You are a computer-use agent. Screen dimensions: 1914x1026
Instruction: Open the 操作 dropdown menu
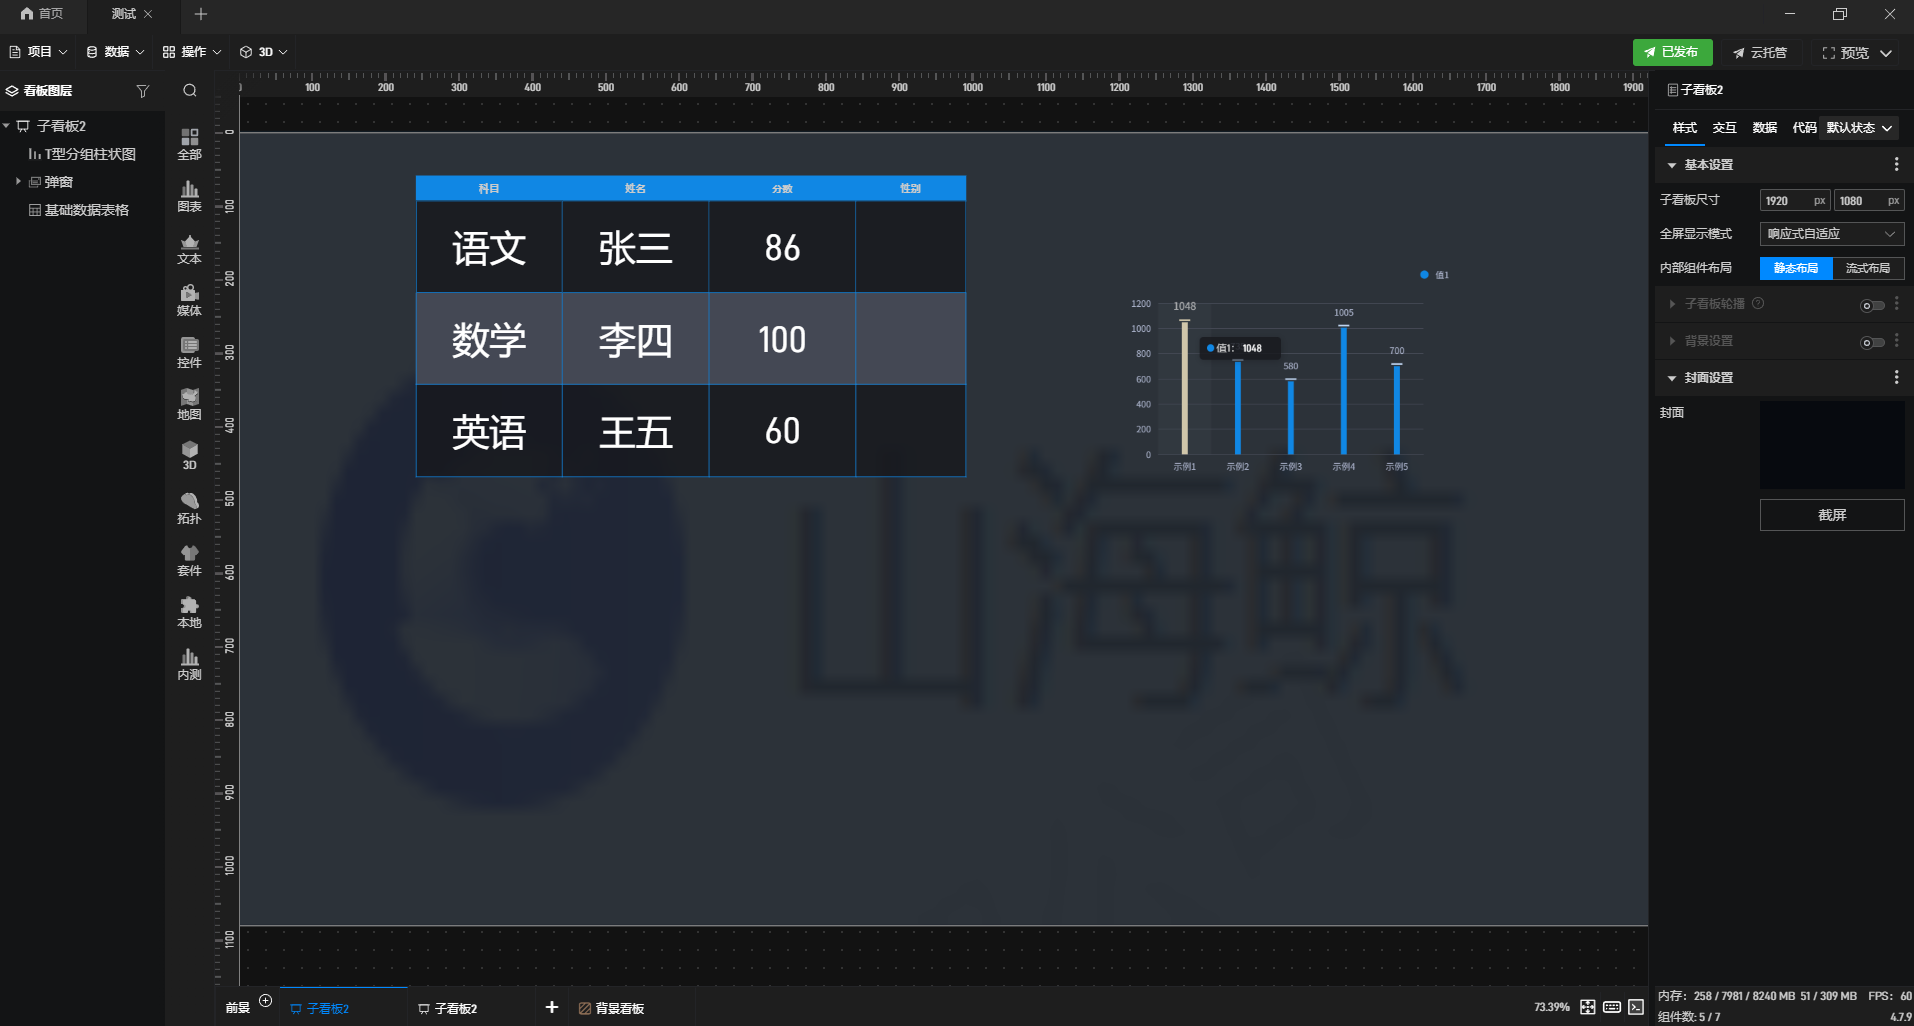192,52
